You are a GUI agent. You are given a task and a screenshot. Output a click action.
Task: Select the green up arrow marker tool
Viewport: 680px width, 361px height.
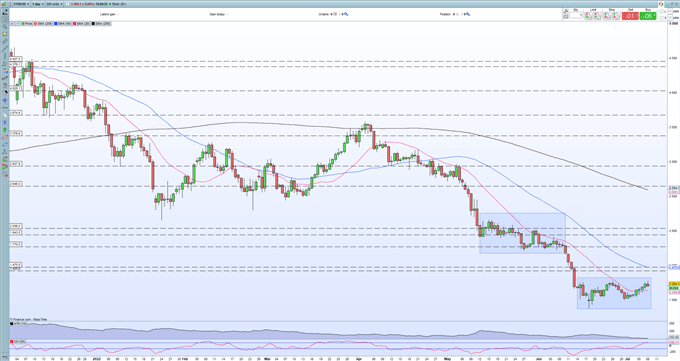pos(5,129)
